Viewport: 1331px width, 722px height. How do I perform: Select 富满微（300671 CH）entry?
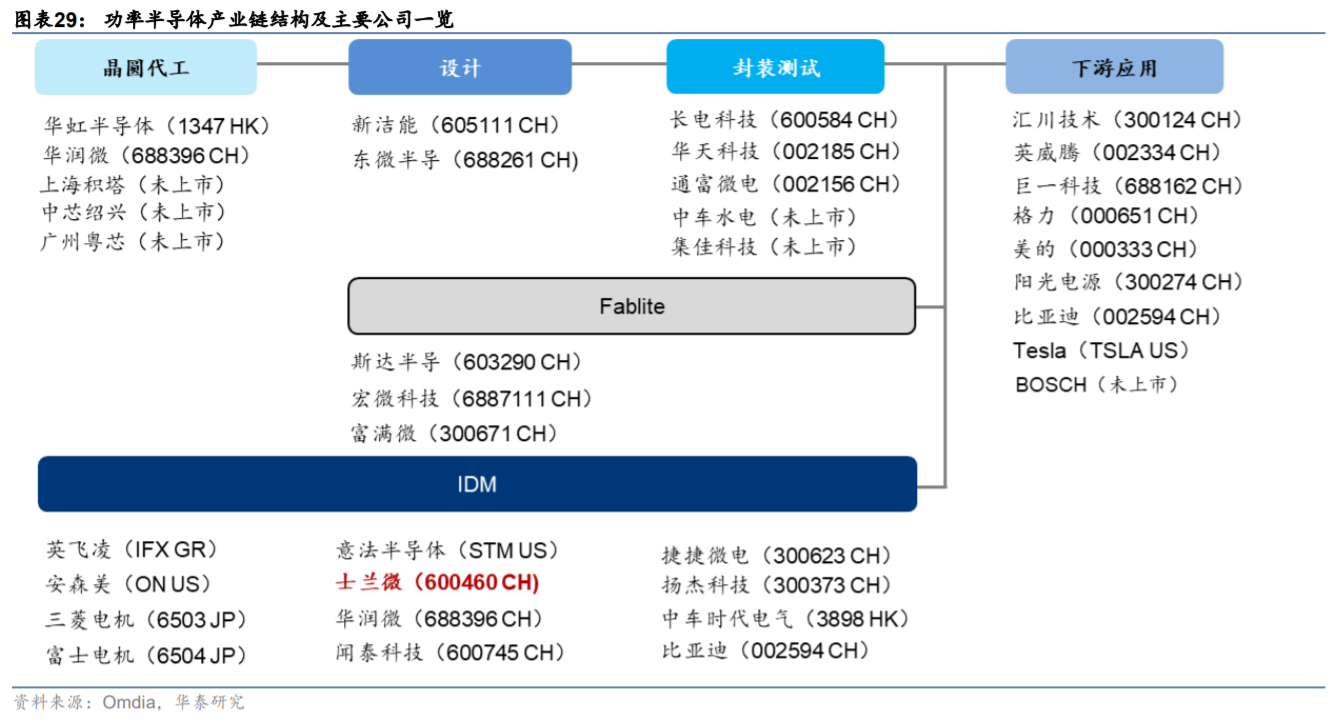pyautogui.click(x=455, y=434)
